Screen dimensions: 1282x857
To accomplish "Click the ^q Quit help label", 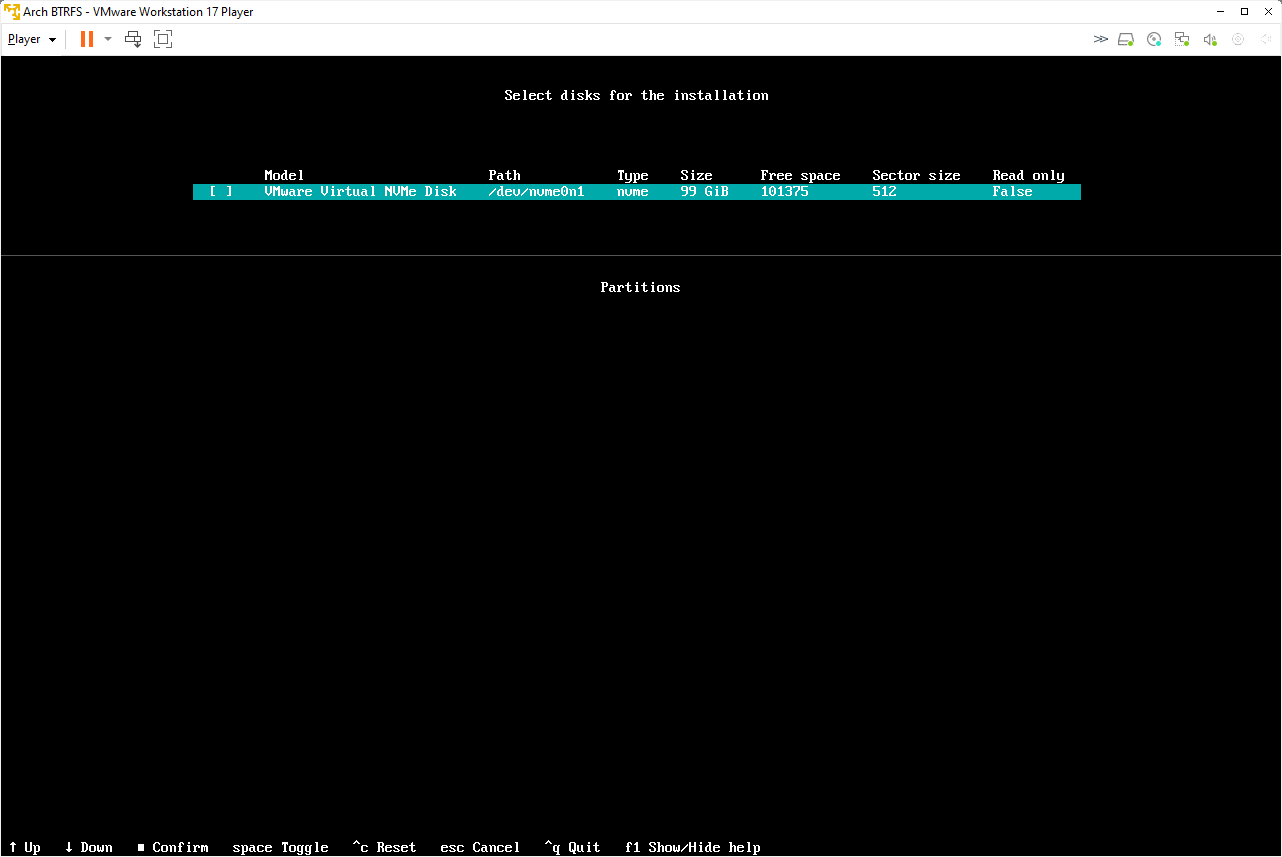I will 572,847.
